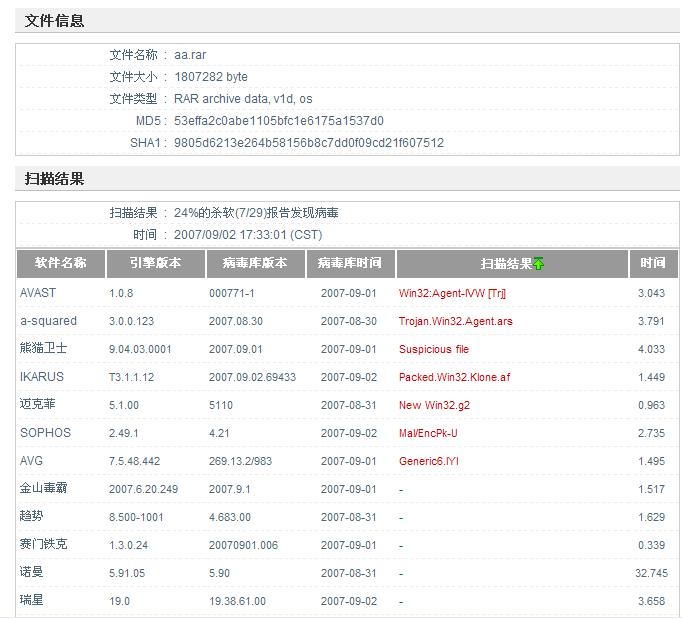Click AVAST scan time 3.043
The height and width of the screenshot is (619, 682).
tap(652, 294)
